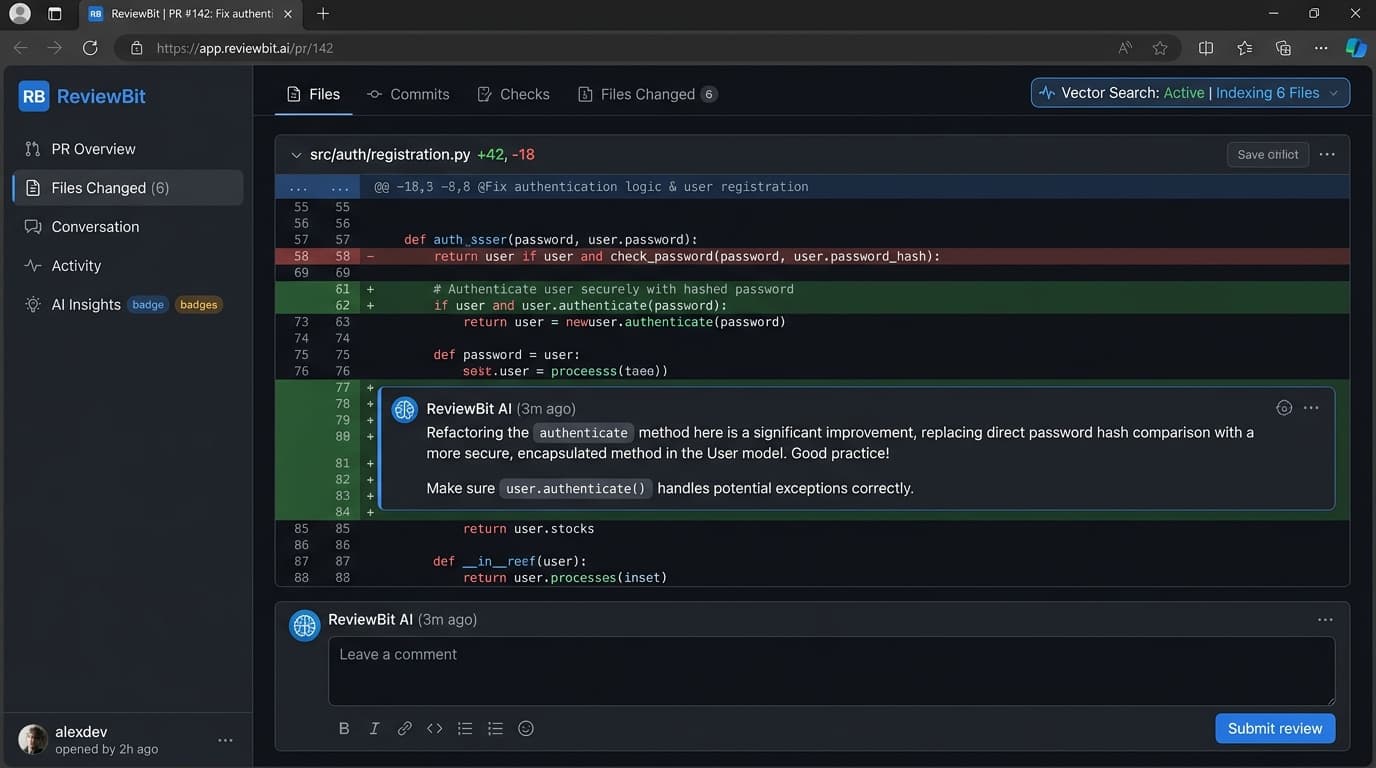Screen dimensions: 1376x768
Task: Open the Vector Search status dropdown
Action: point(1190,93)
